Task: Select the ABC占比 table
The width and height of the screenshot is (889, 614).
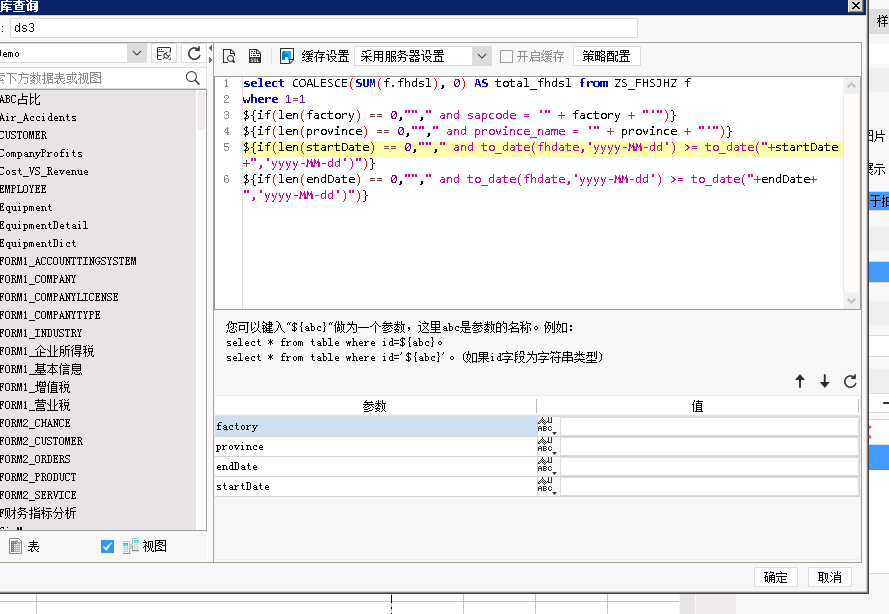Action: coord(20,99)
